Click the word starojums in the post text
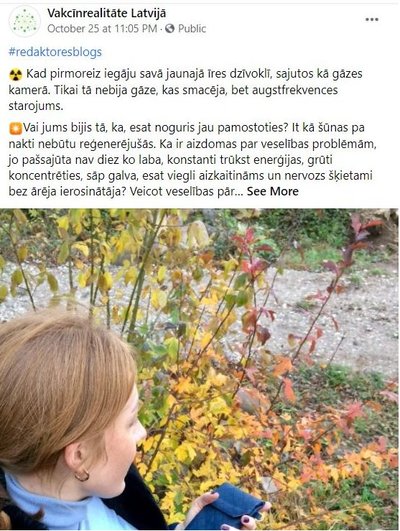 pyautogui.click(x=36, y=106)
